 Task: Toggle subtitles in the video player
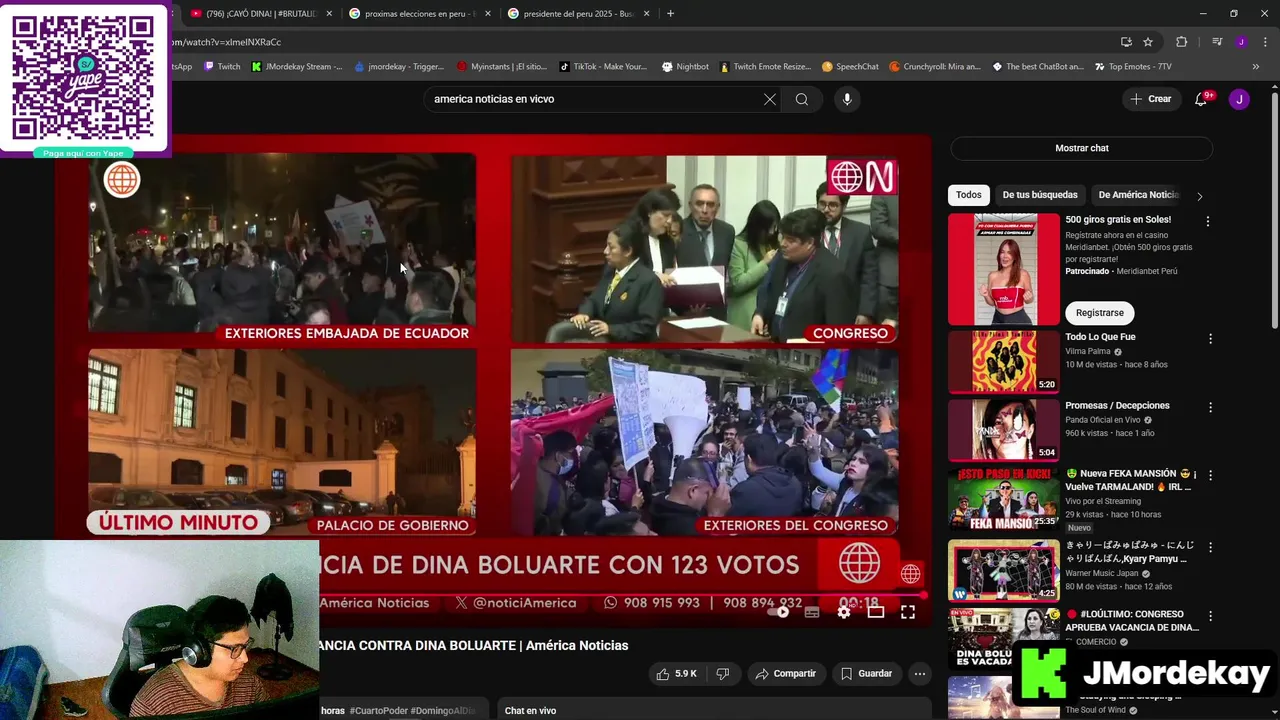pos(812,612)
